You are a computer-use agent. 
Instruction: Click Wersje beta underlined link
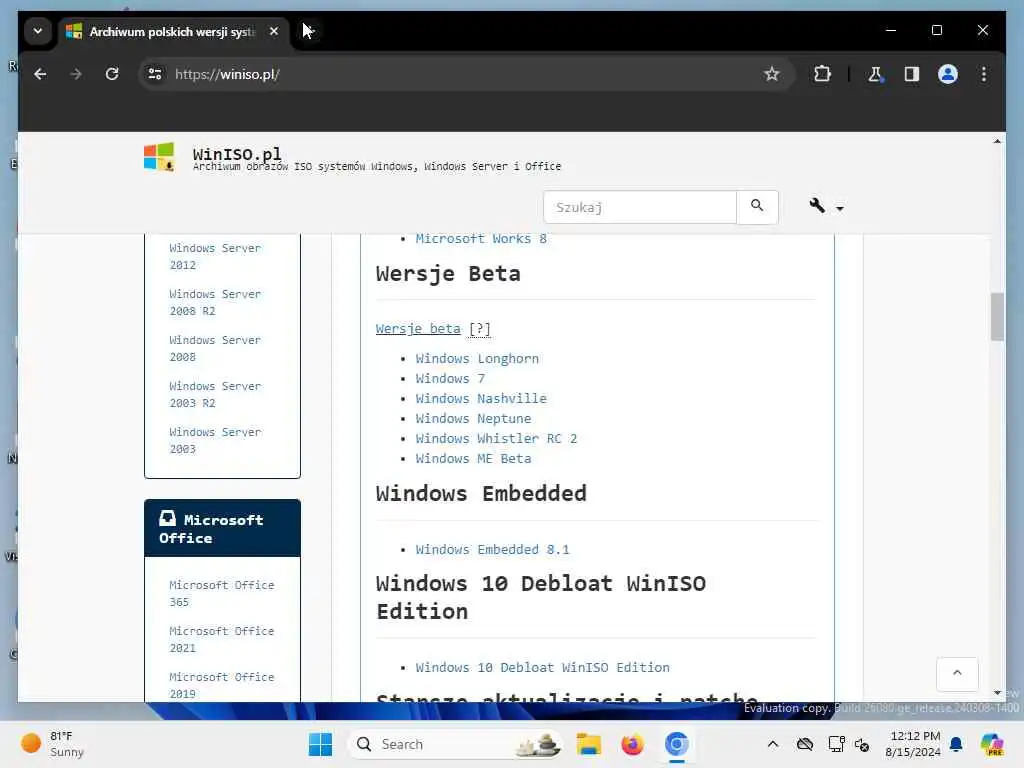[x=418, y=328]
